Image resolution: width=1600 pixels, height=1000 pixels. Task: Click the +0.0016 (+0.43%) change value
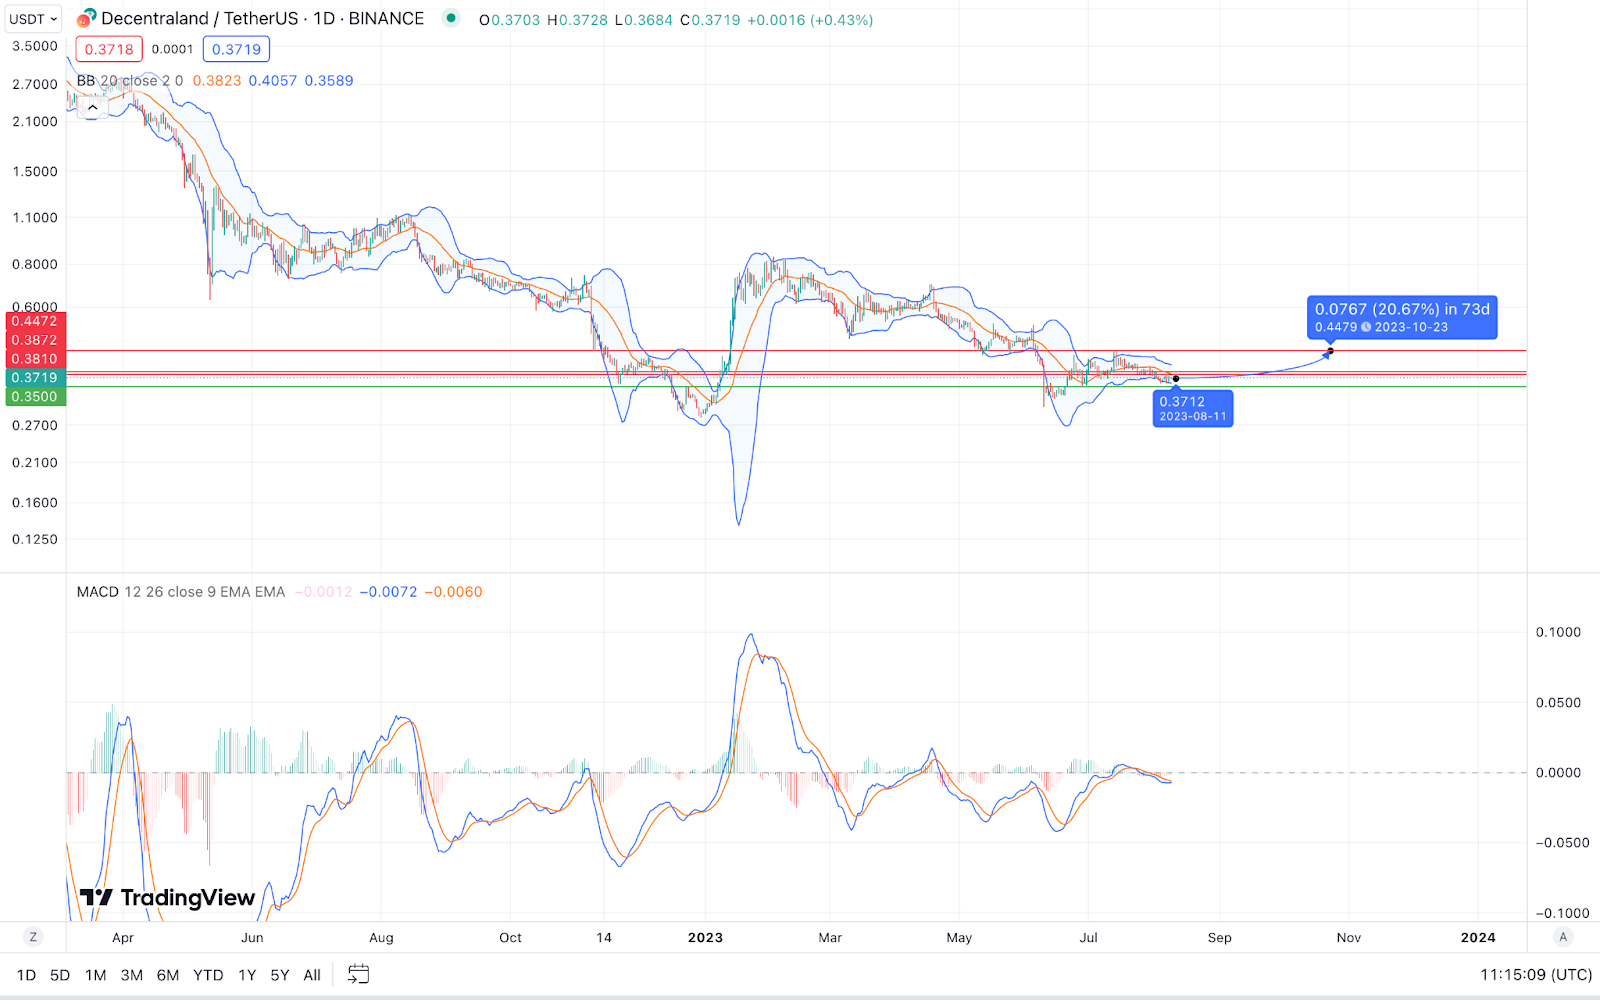[x=810, y=20]
